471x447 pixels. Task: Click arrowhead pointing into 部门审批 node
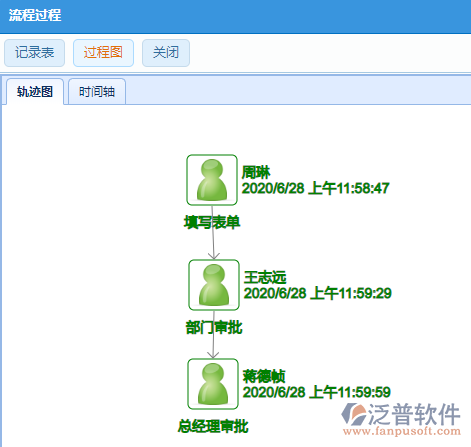pyautogui.click(x=214, y=256)
